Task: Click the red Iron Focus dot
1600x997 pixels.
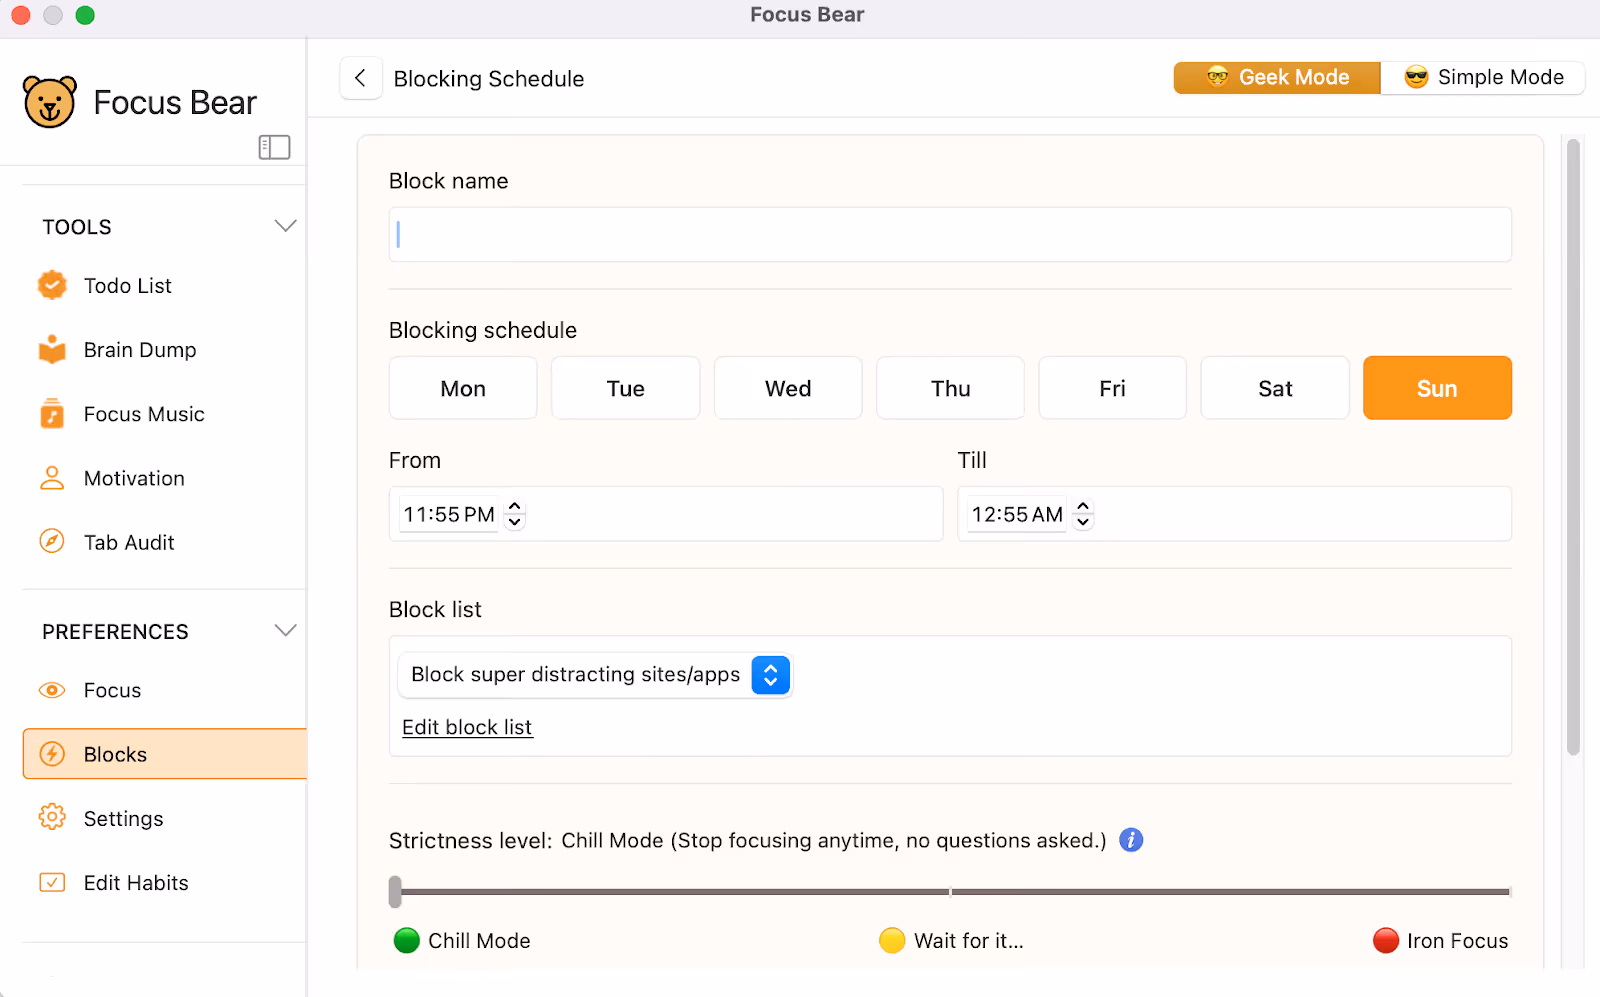Action: 1385,940
